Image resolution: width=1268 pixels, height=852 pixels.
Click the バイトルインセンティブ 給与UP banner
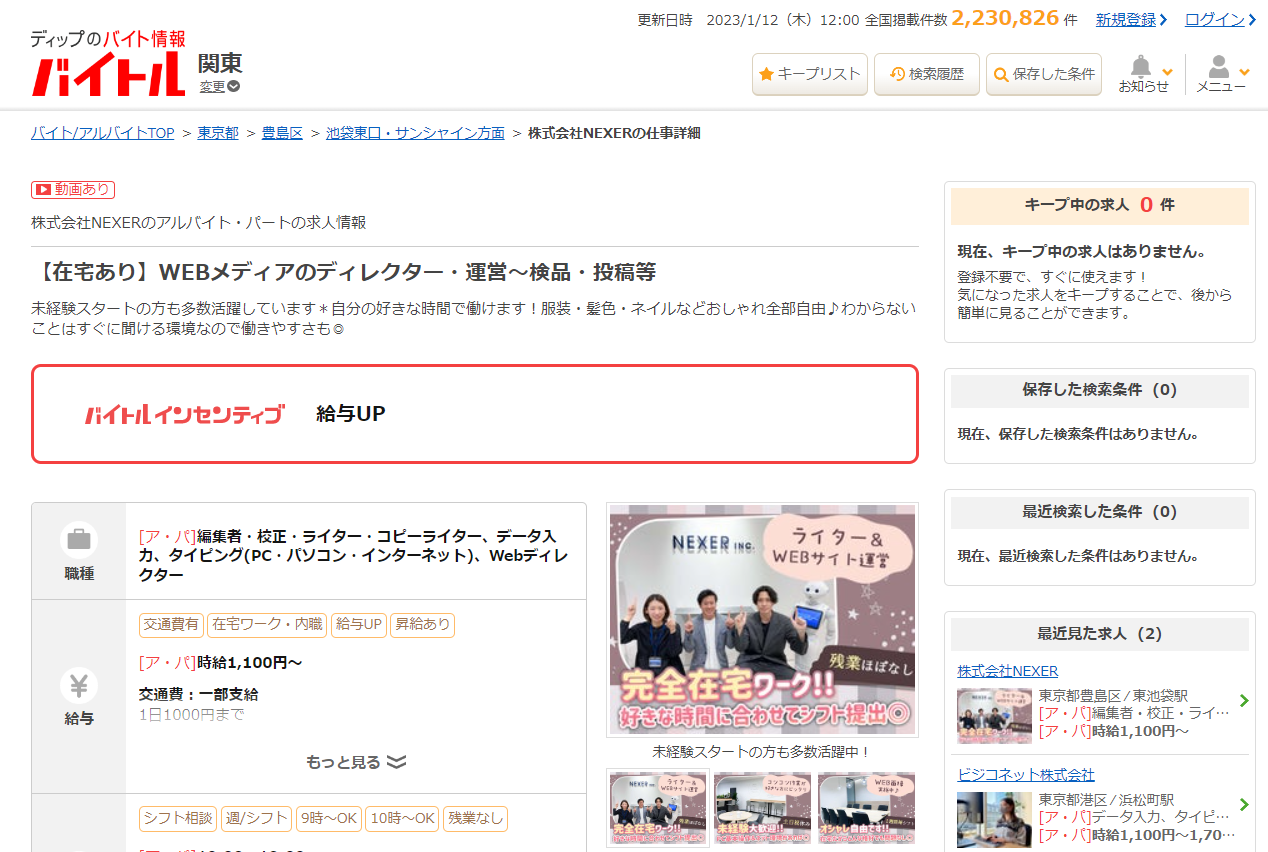coord(475,414)
